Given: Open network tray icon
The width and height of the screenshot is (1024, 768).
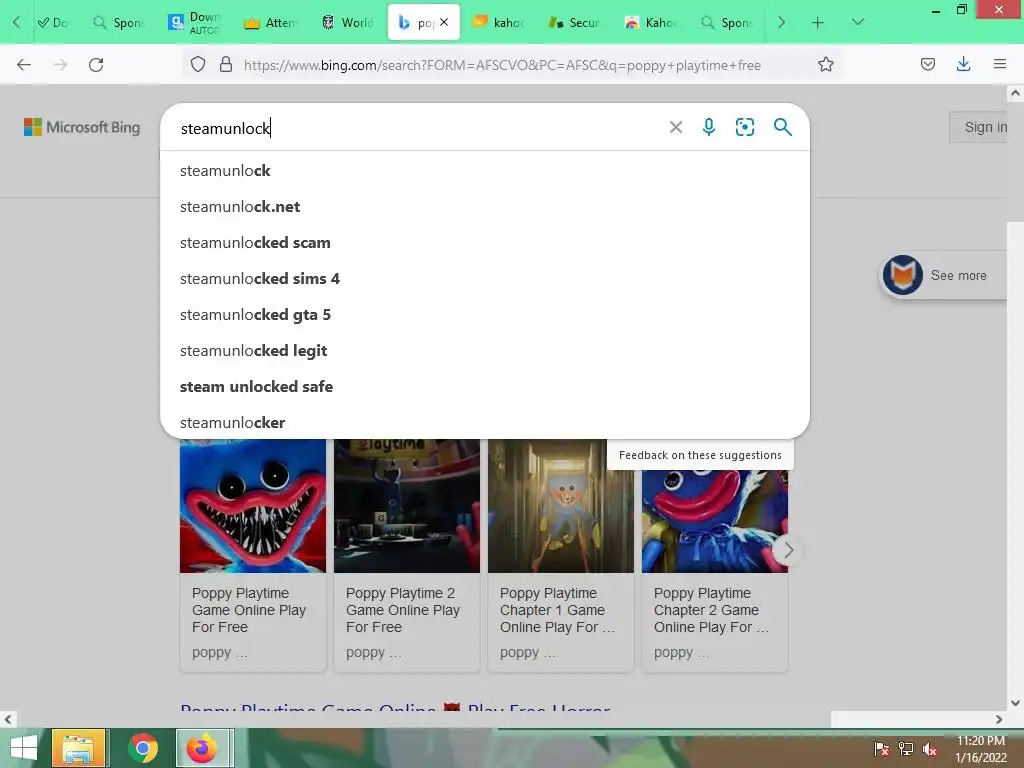Looking at the screenshot, I should (x=906, y=749).
